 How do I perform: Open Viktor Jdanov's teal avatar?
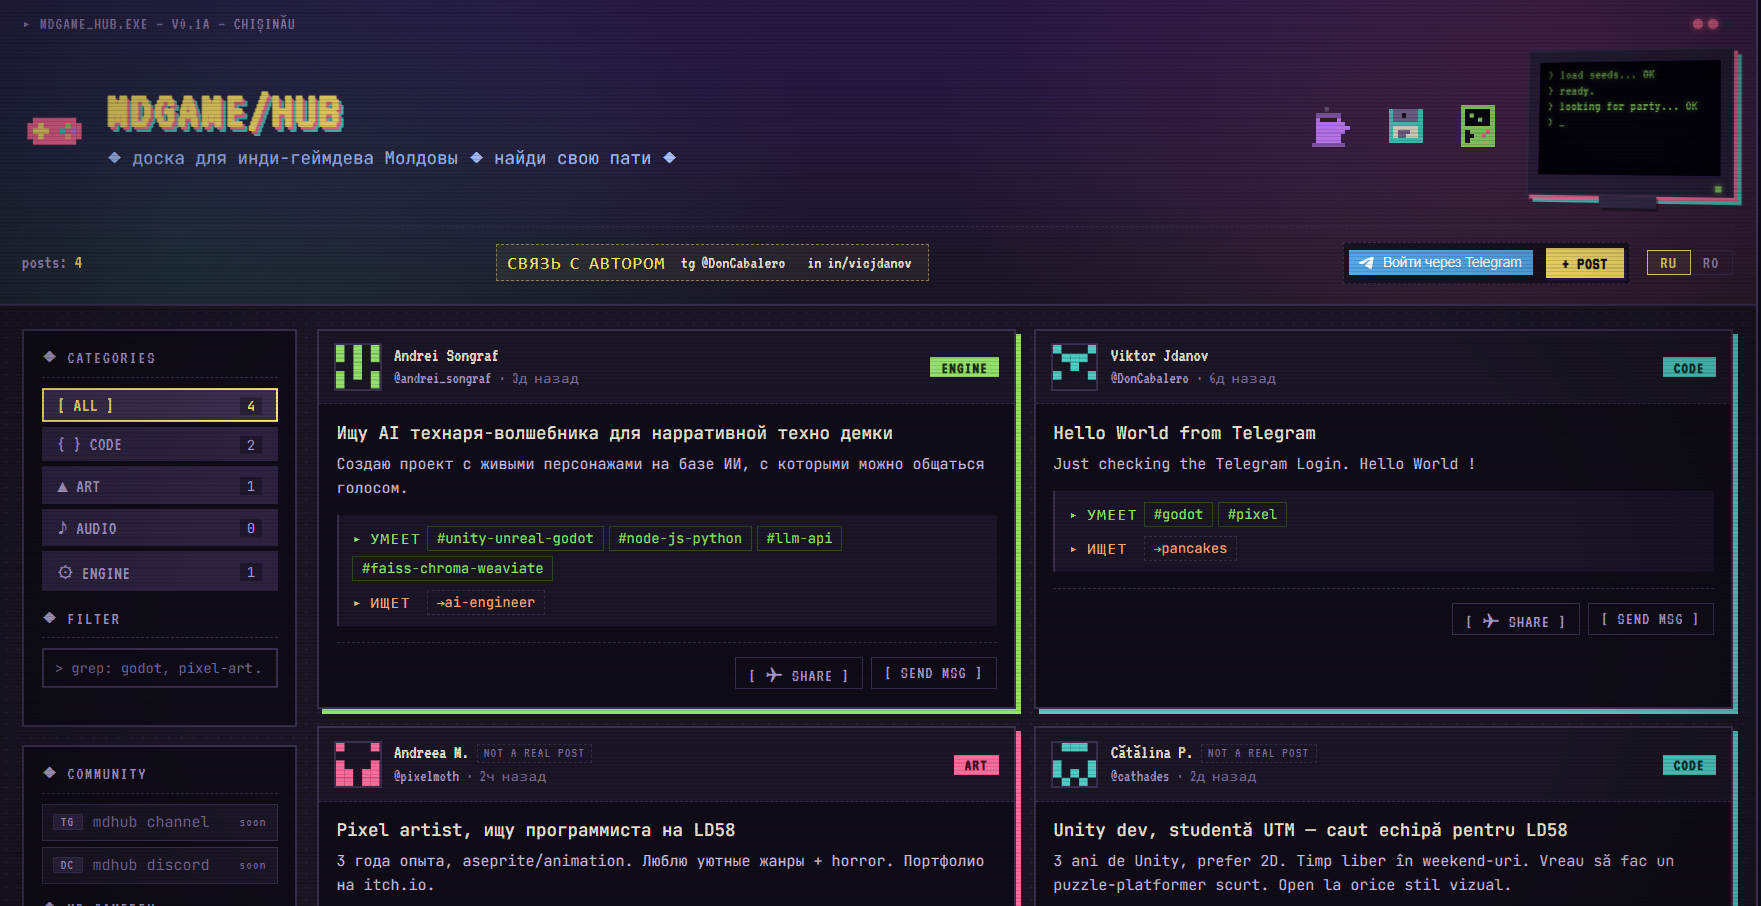point(1074,366)
